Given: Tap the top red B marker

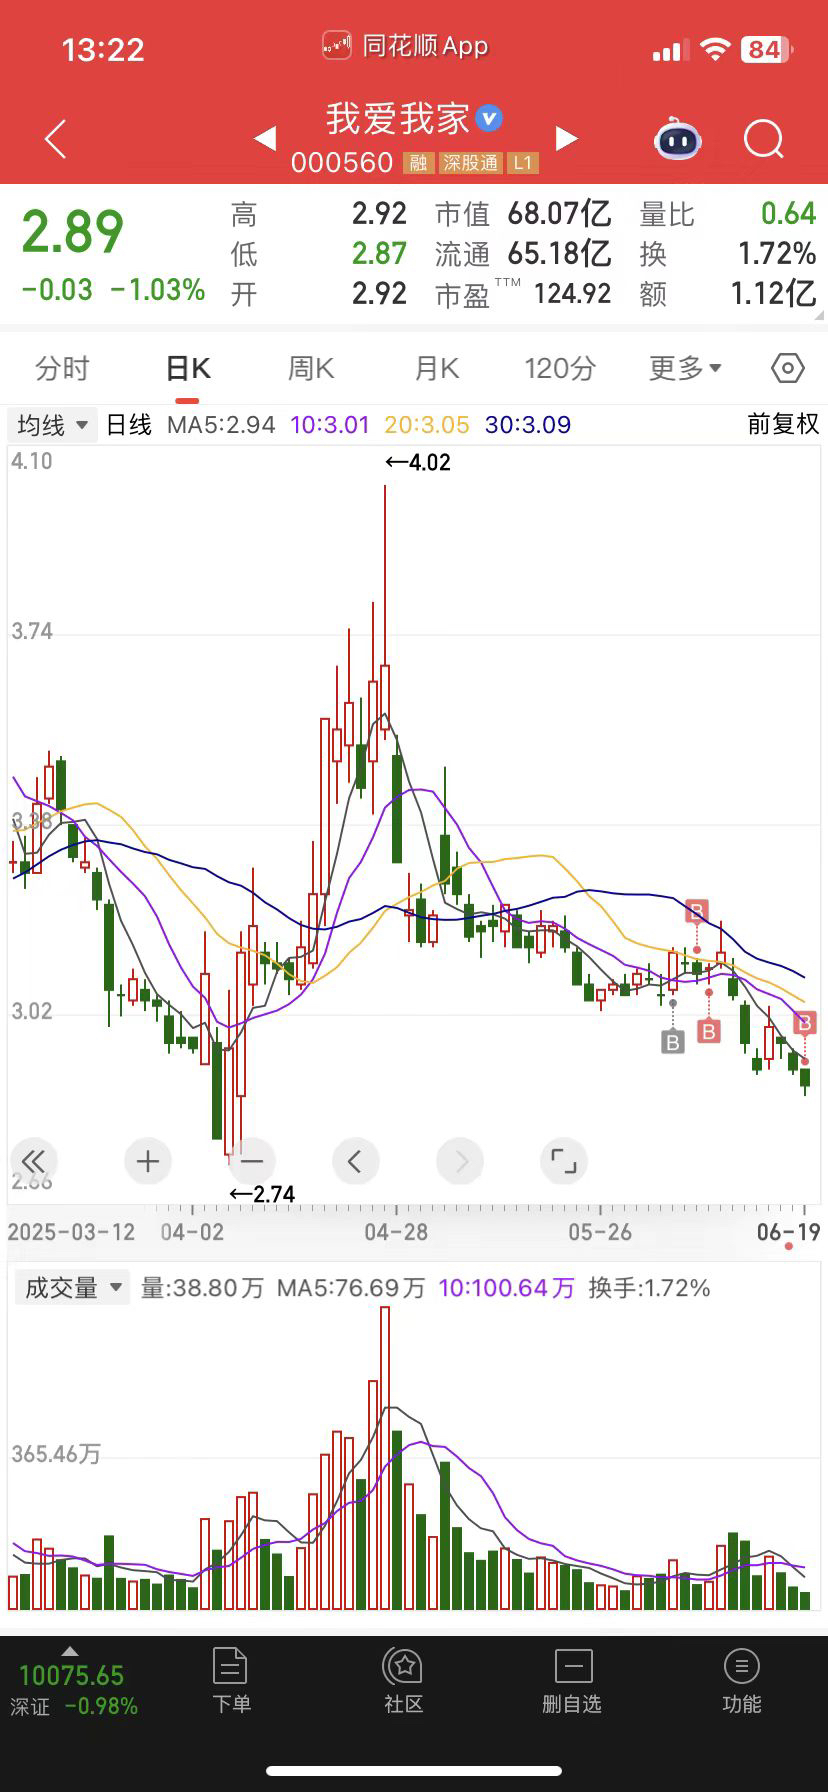Looking at the screenshot, I should point(697,911).
